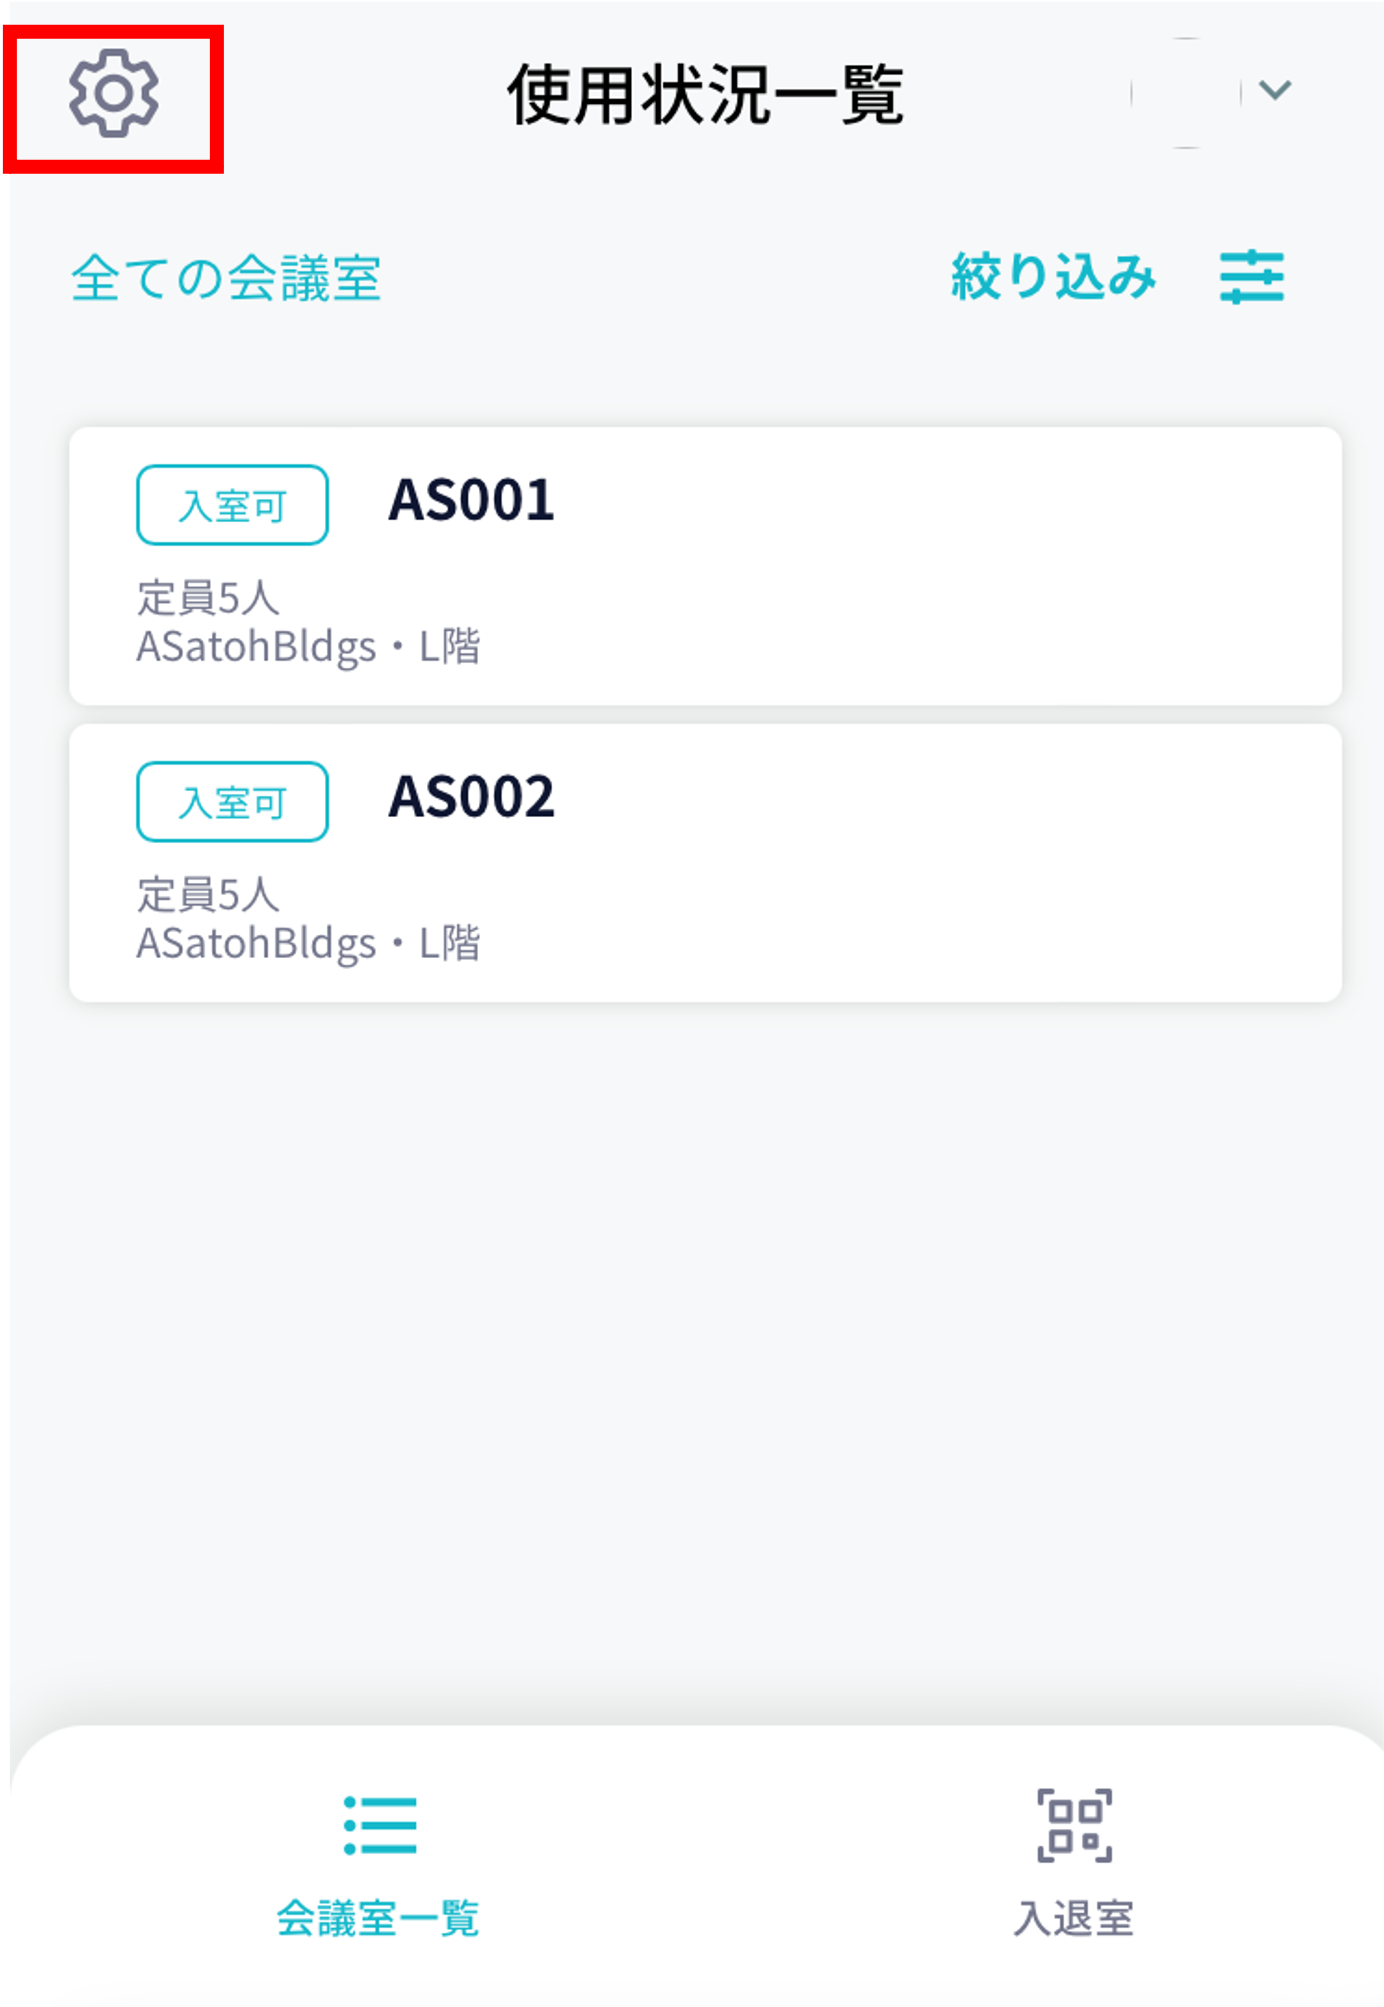Click 定員5人 in the AS002 card

pyautogui.click(x=208, y=894)
